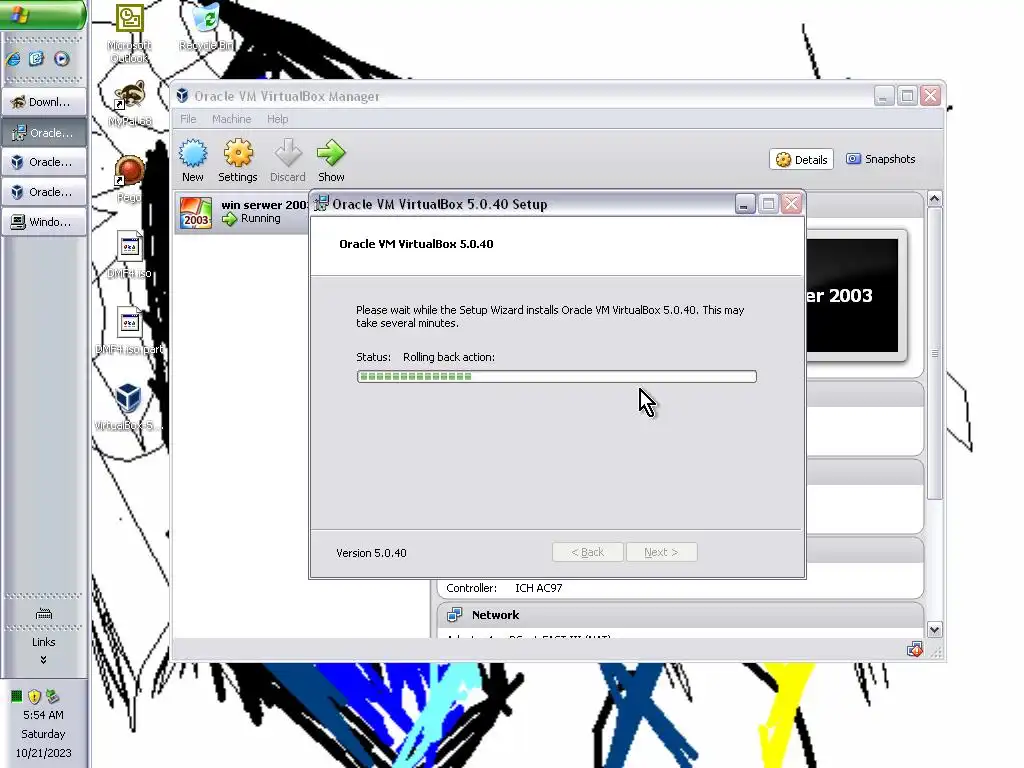Image resolution: width=1024 pixels, height=768 pixels.
Task: Click the Network section header
Action: (x=680, y=615)
